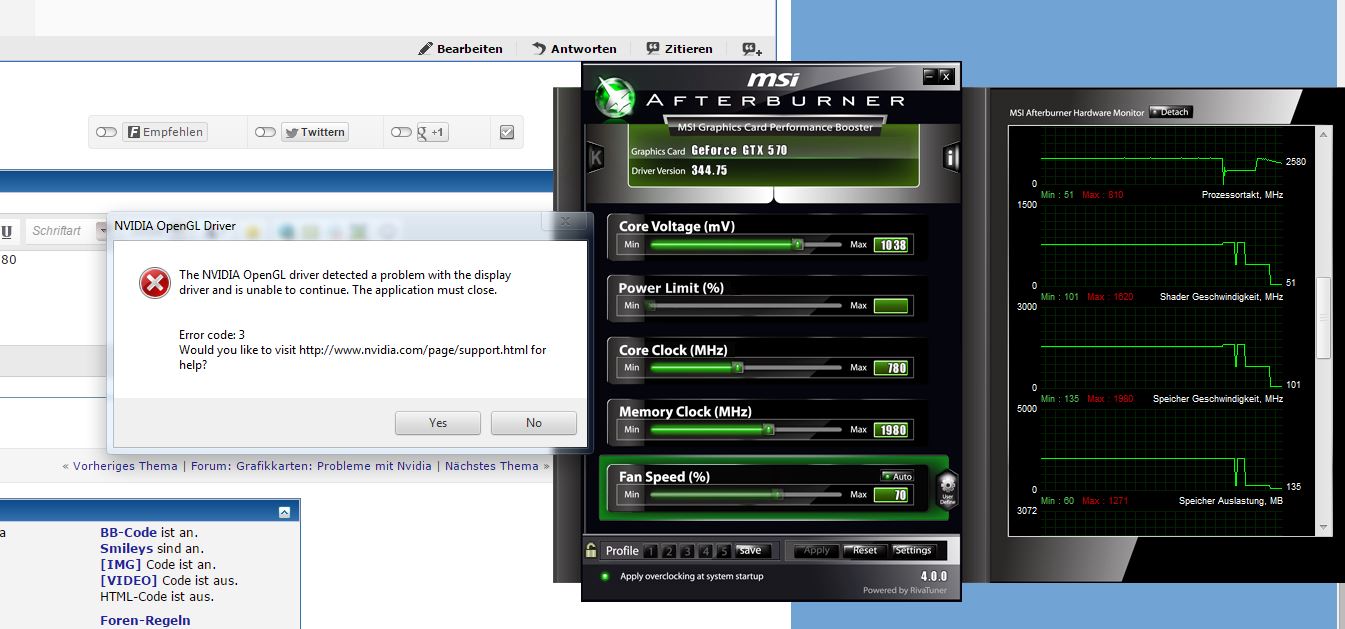
Task: Click the Google +1 button
Action: [432, 132]
